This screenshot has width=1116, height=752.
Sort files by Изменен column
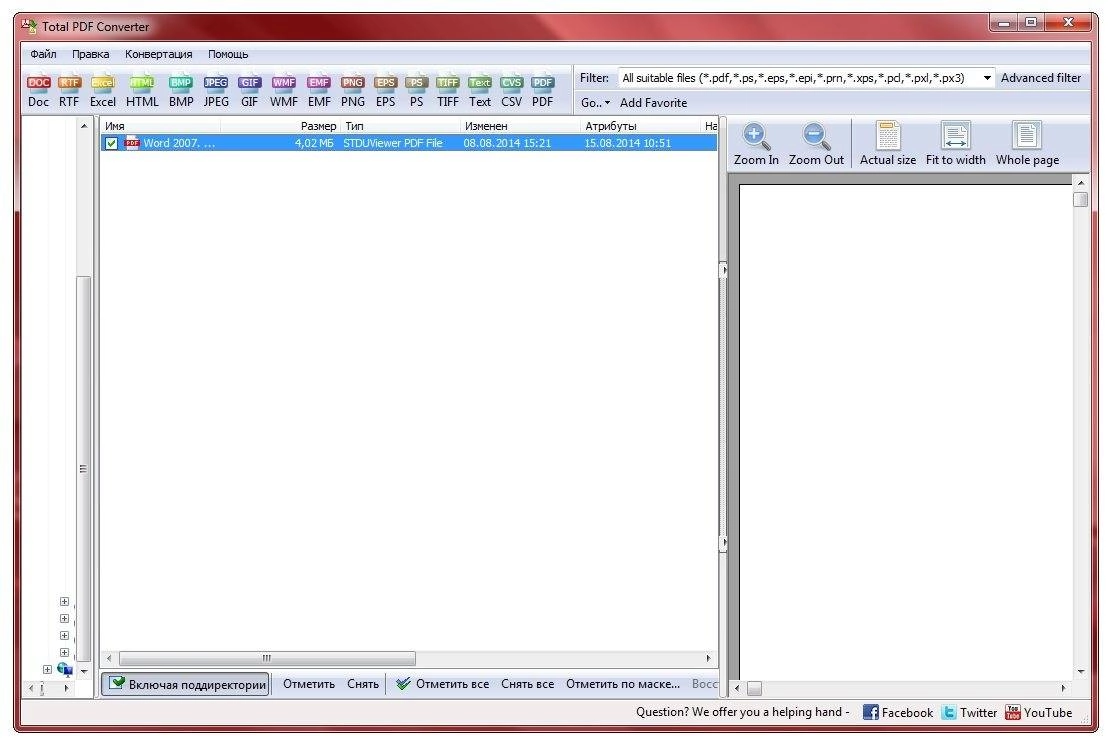tap(520, 126)
